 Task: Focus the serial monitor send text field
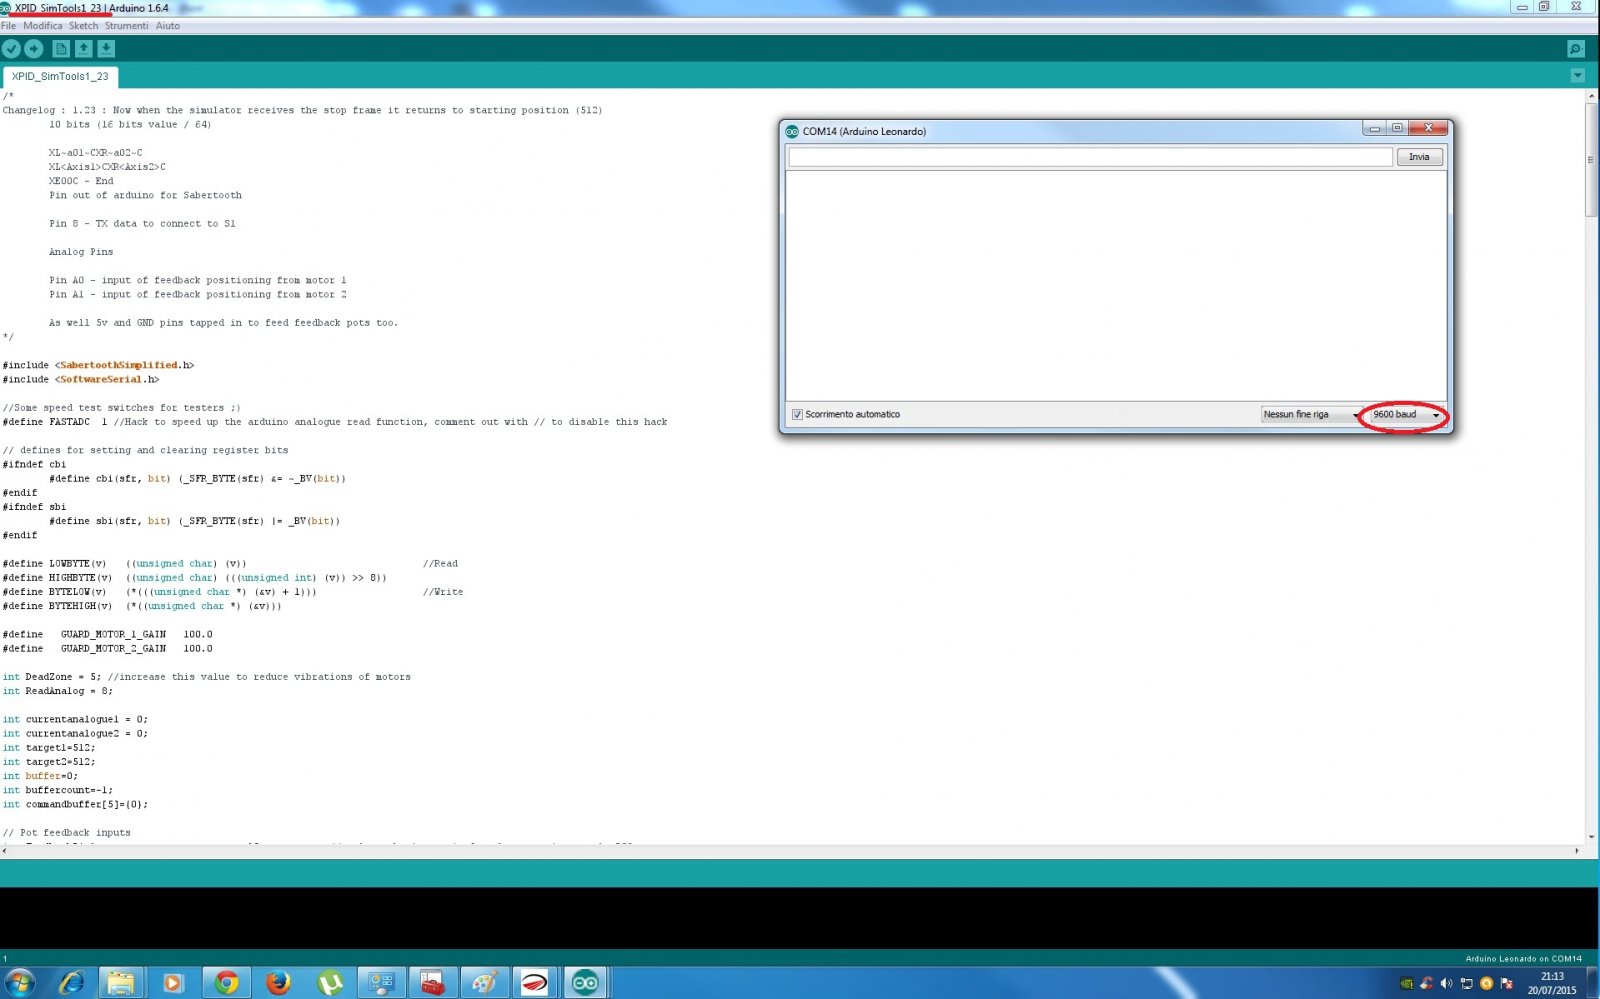(x=1090, y=157)
